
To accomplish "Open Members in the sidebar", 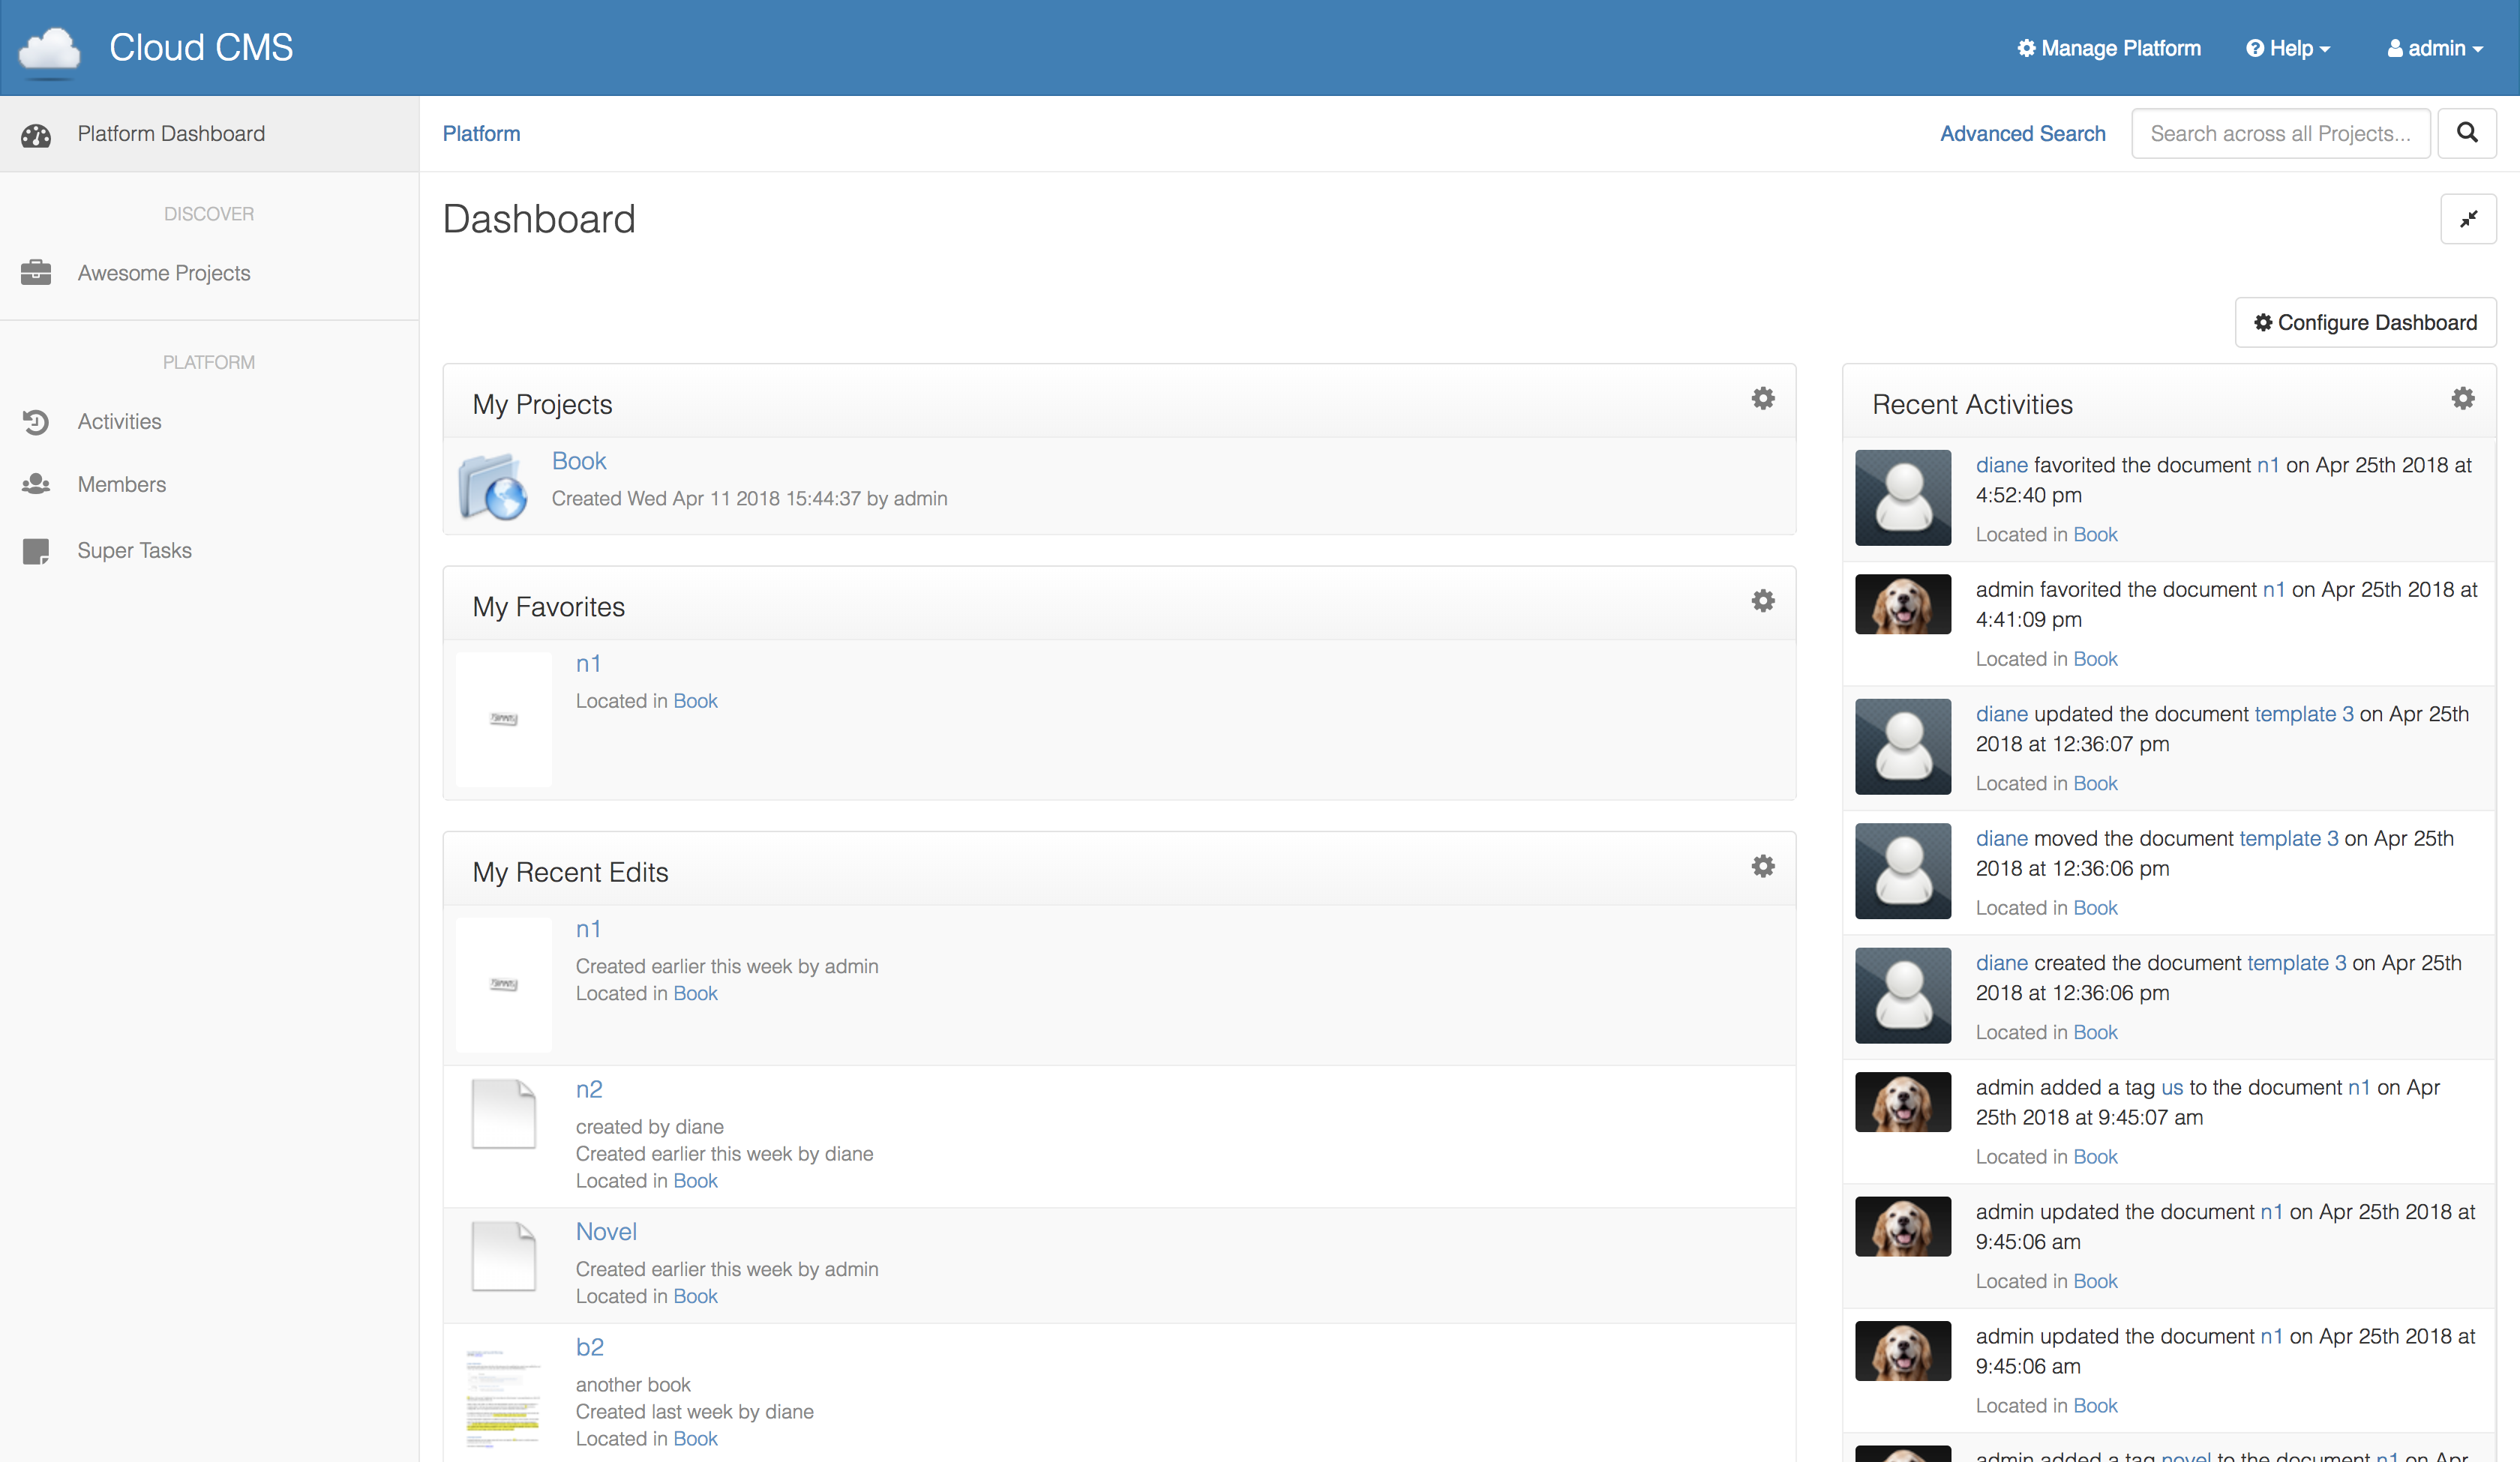I will point(121,485).
